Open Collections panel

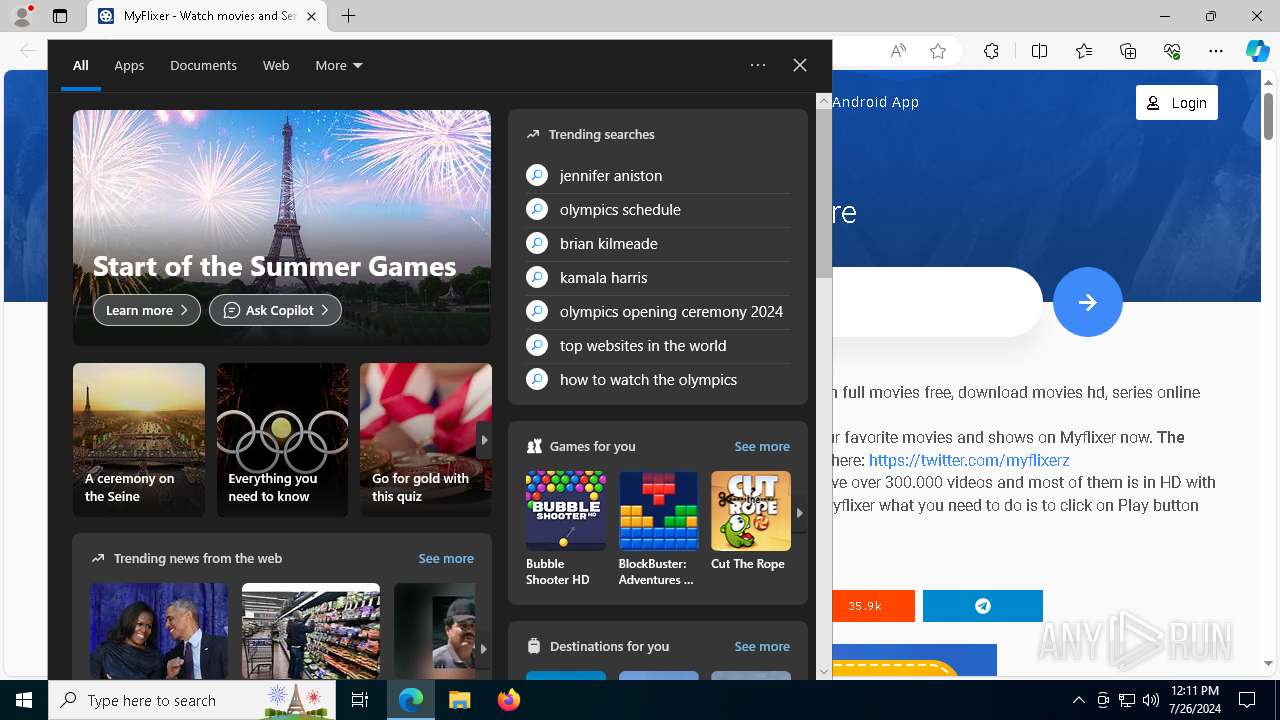pos(1128,51)
